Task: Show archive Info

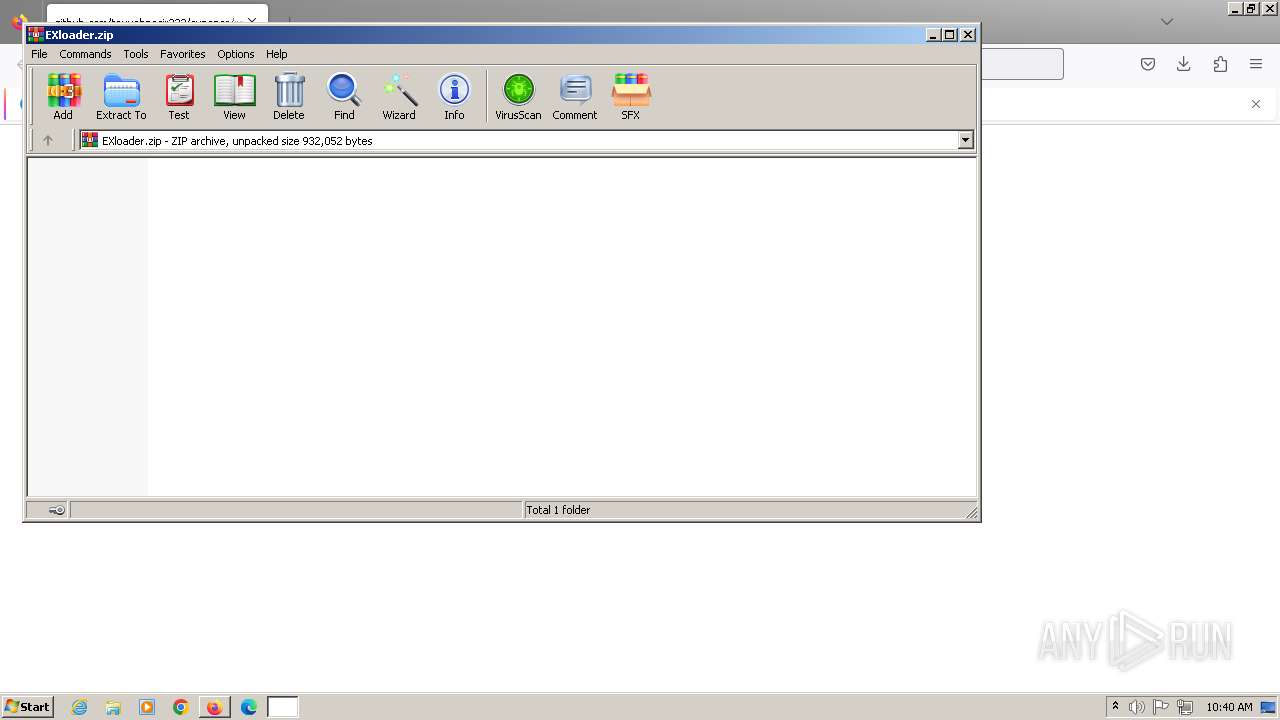Action: click(454, 97)
